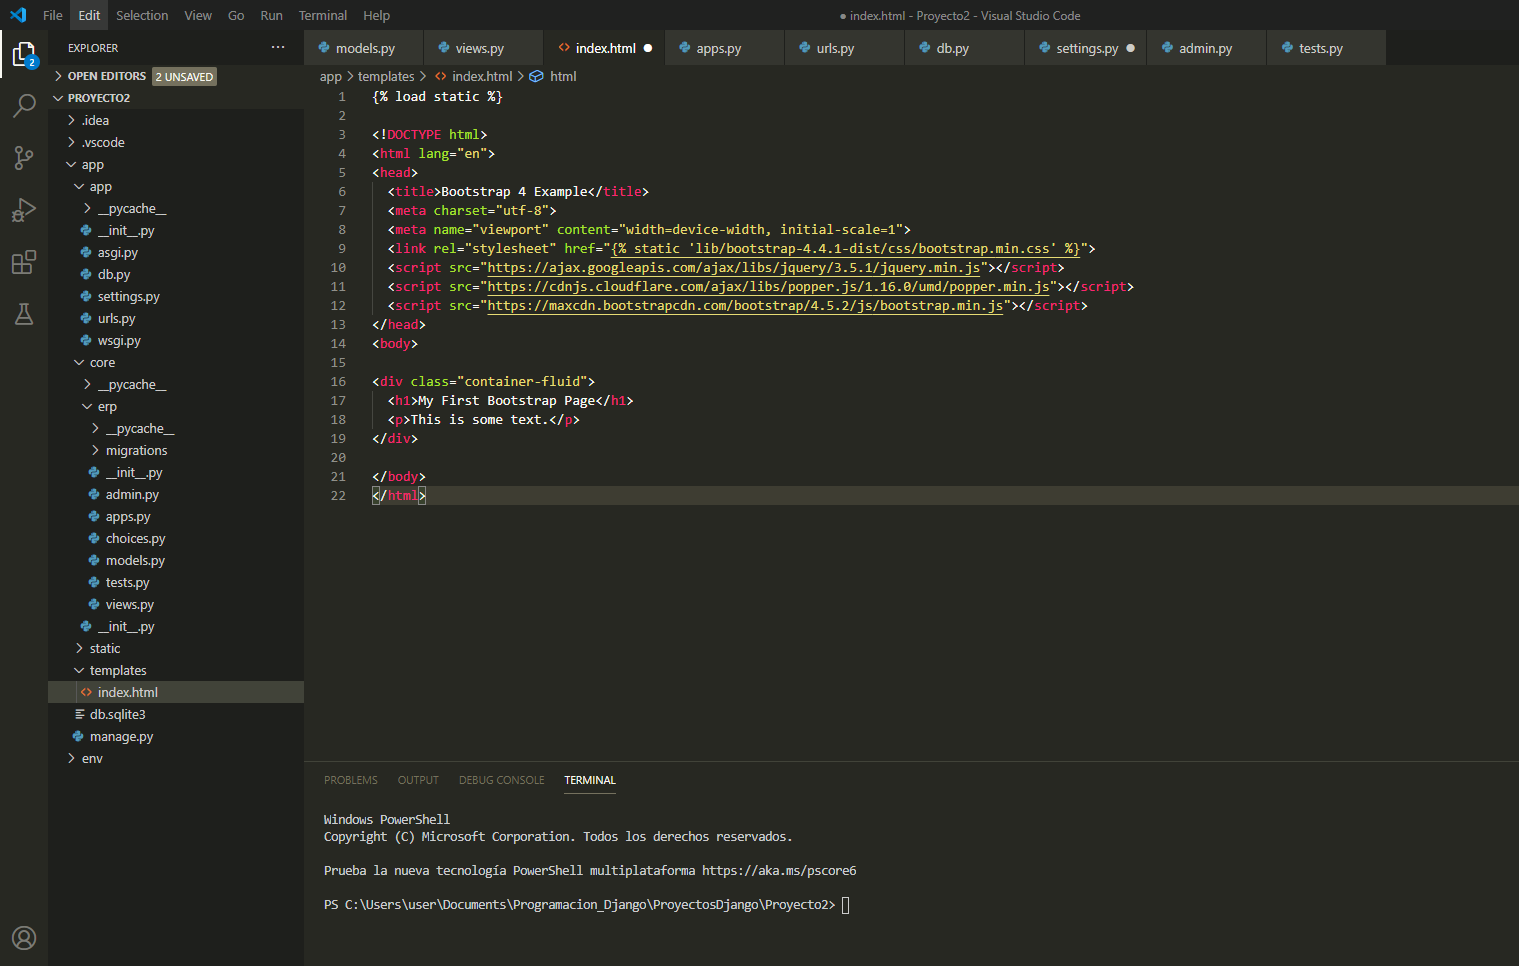Show the Problems panel tab
The image size is (1519, 966).
tap(351, 780)
